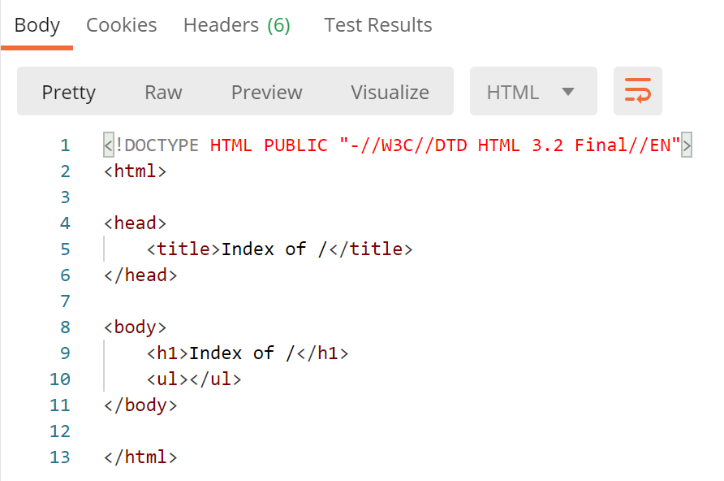Click line number 7 in gutter
The height and width of the screenshot is (481, 724).
[65, 302]
